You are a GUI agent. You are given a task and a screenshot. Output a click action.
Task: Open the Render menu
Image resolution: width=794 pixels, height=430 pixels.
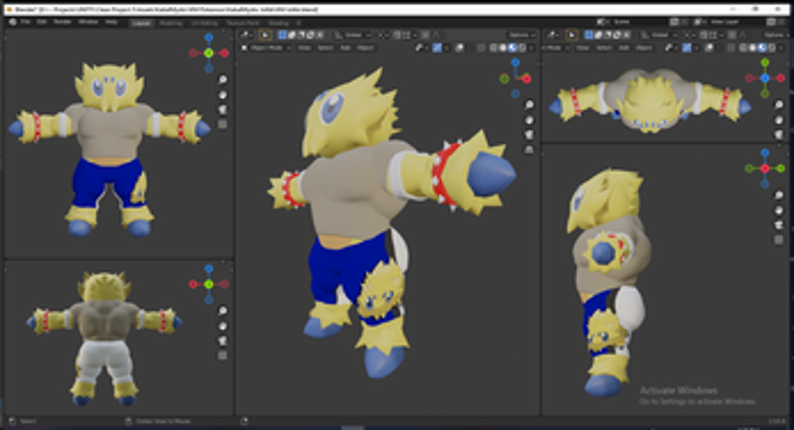[62, 22]
